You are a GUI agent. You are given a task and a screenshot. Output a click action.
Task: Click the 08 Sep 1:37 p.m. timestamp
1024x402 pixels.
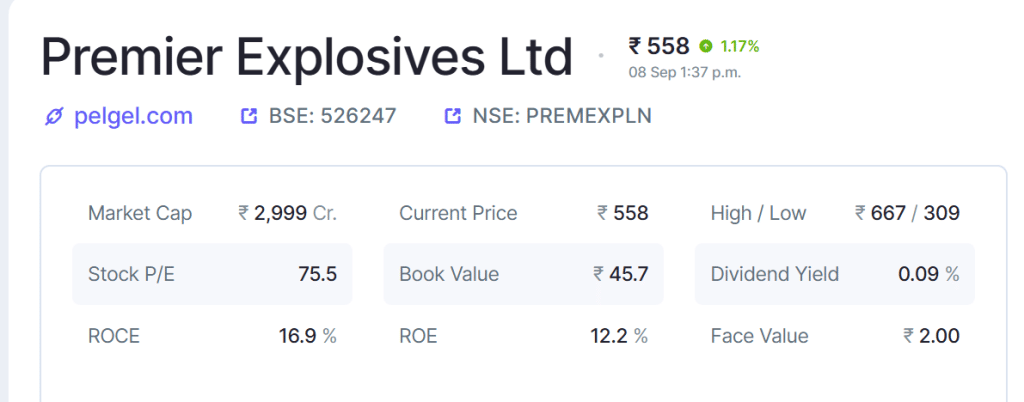685,72
